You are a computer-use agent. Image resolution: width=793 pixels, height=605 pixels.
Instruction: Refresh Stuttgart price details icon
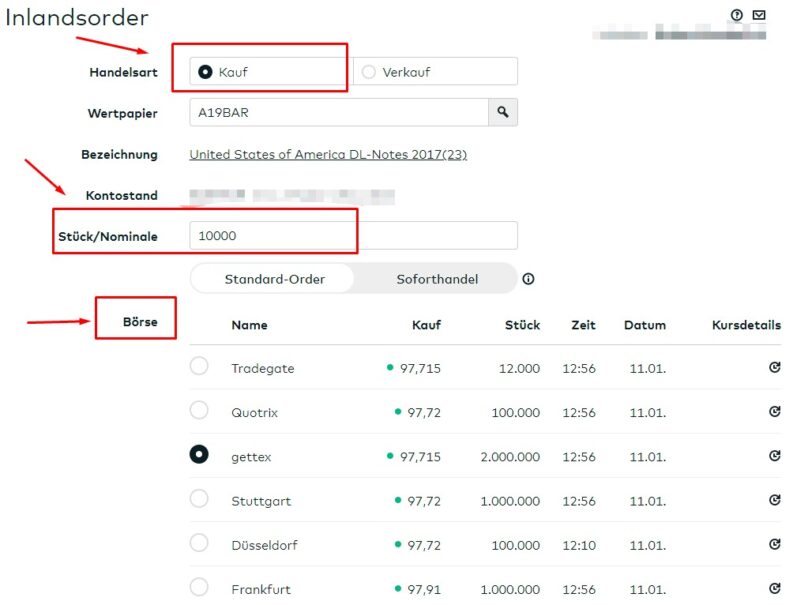774,500
